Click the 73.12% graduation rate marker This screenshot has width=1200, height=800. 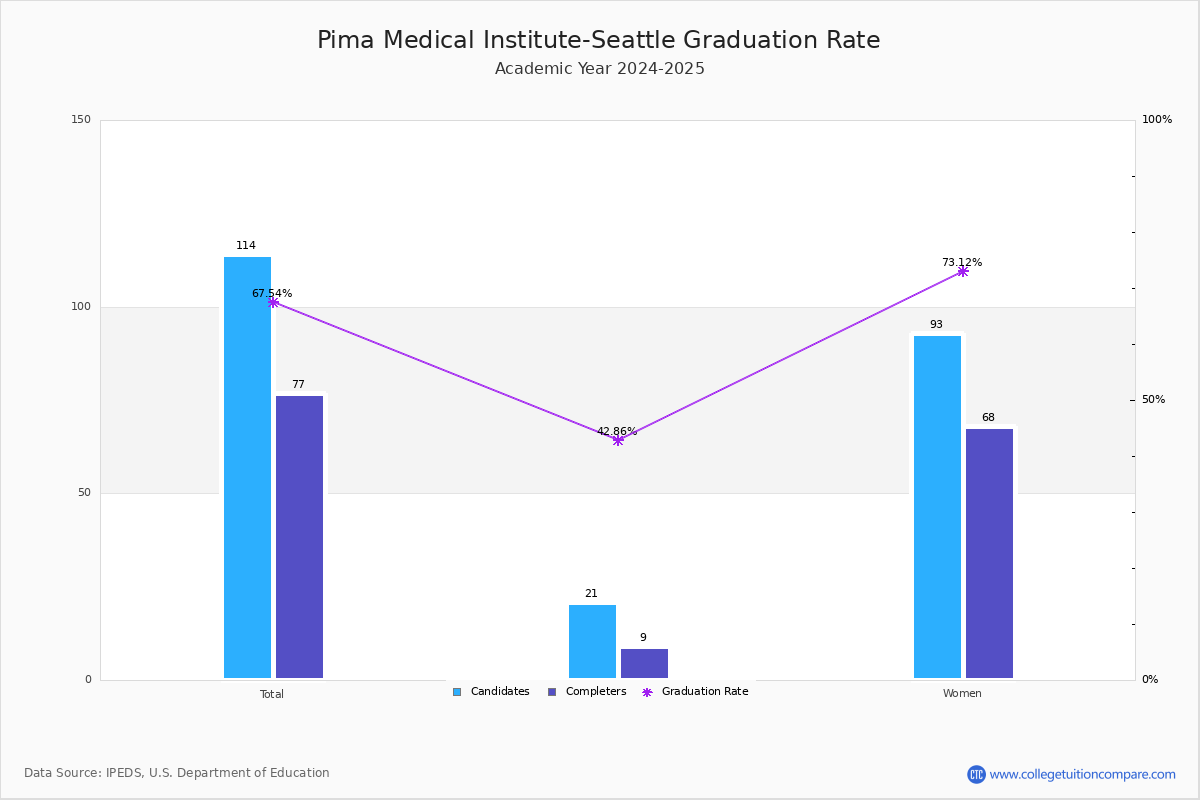[963, 271]
